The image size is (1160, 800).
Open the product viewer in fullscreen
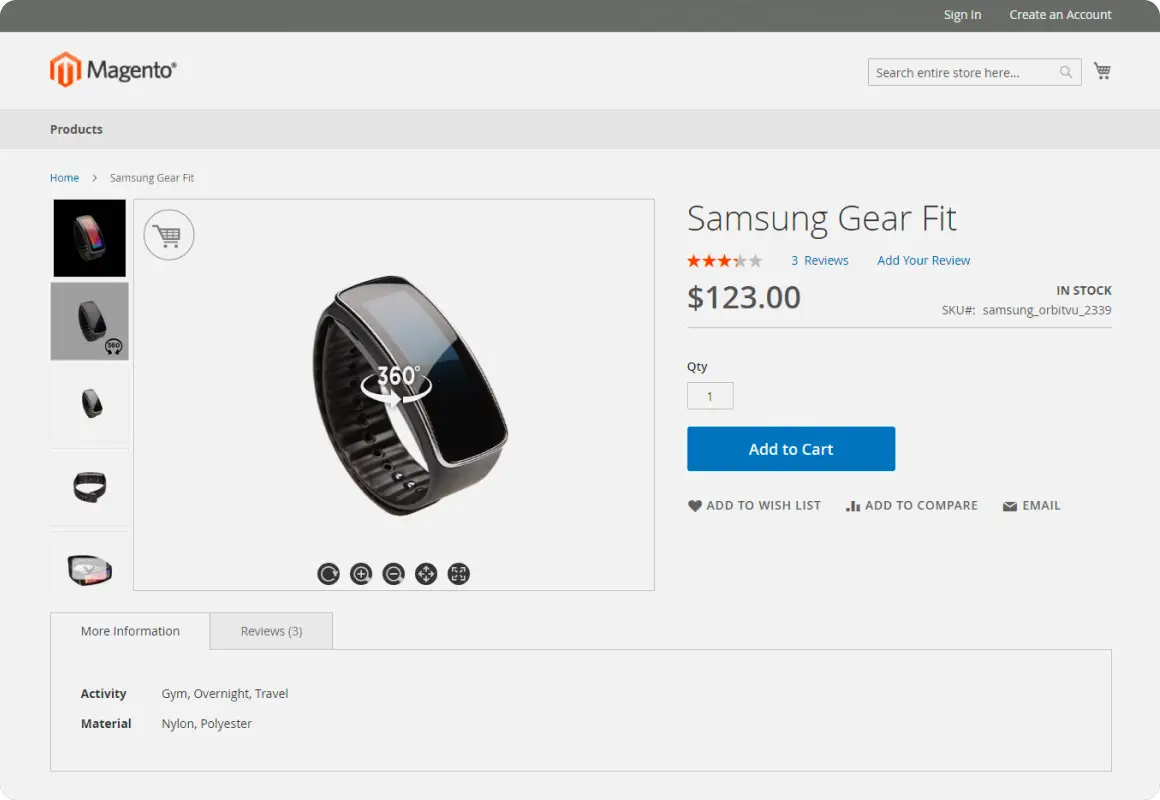tap(458, 574)
